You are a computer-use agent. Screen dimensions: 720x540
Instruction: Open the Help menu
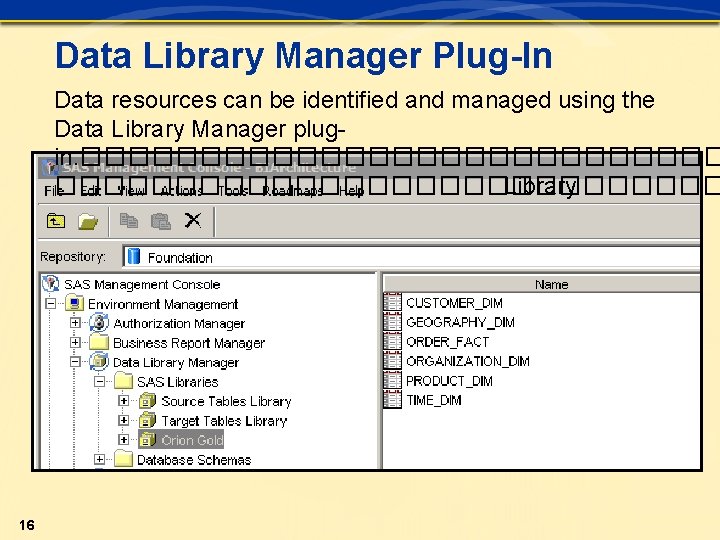pyautogui.click(x=351, y=190)
